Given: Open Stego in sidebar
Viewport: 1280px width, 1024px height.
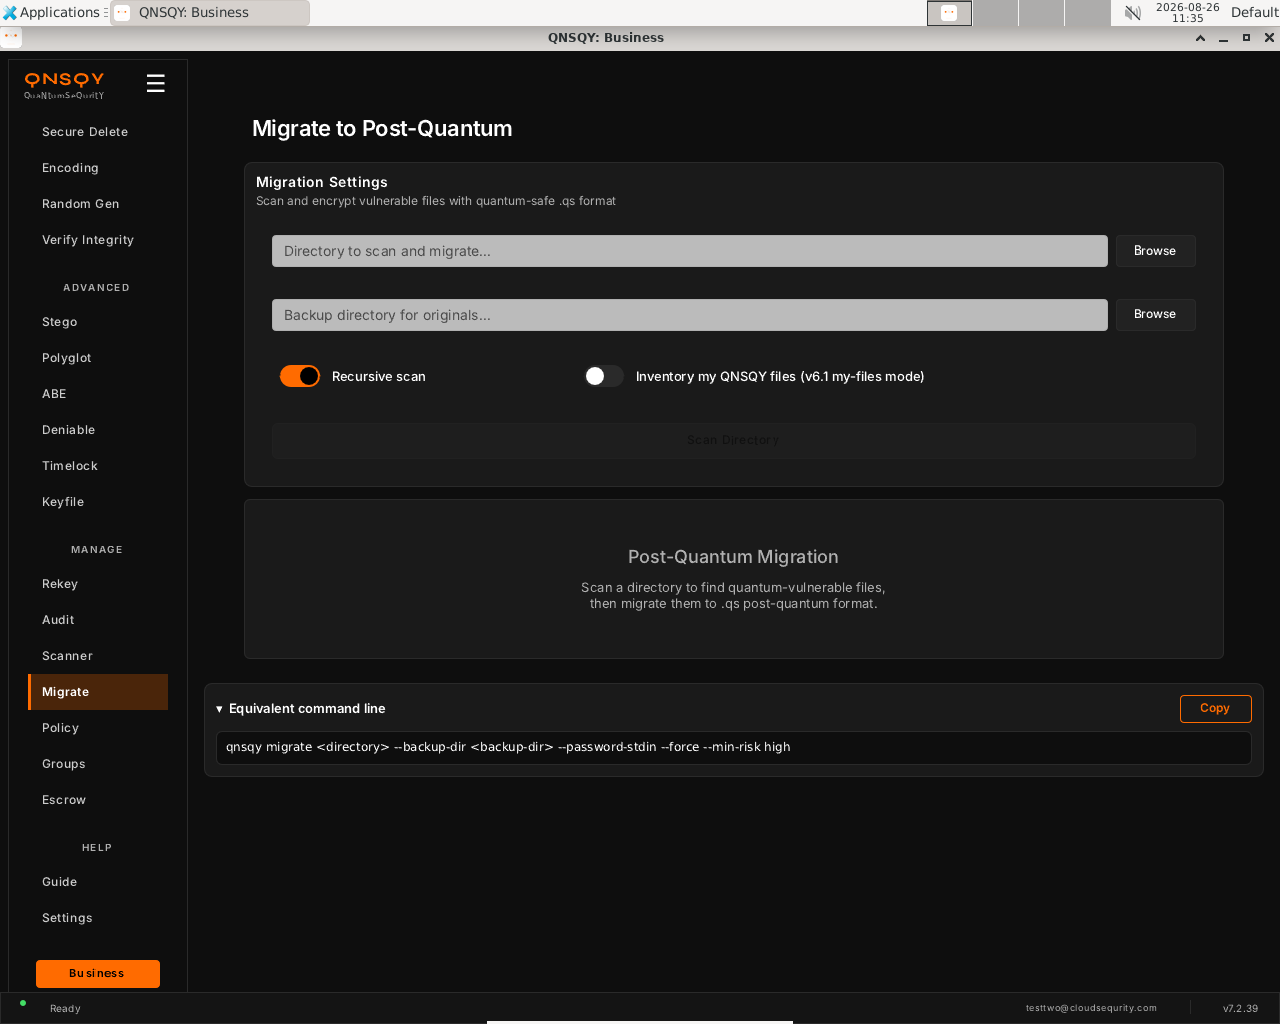Looking at the screenshot, I should [x=98, y=322].
